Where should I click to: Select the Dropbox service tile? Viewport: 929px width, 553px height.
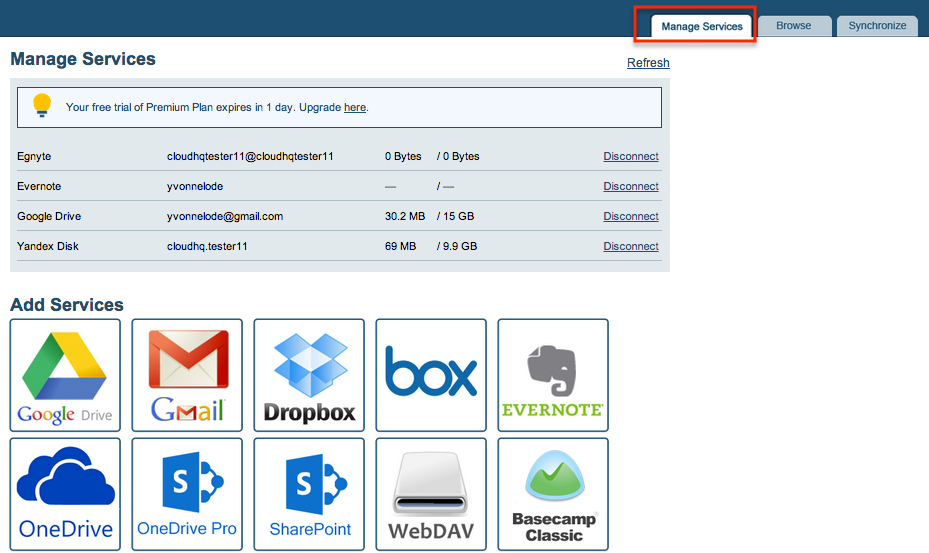309,375
